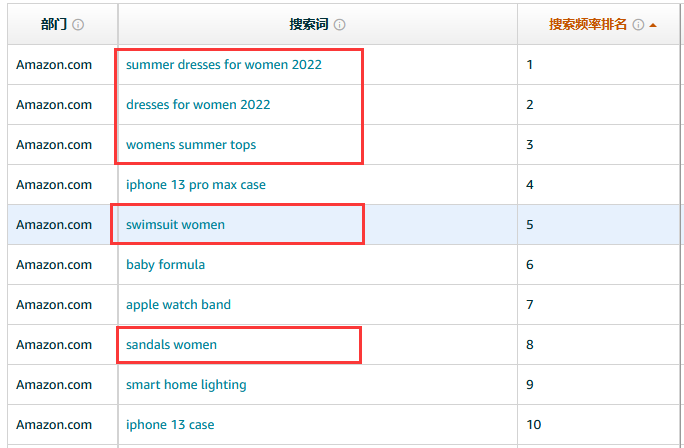
Task: Select rank cell showing 8
Action: click(x=598, y=345)
